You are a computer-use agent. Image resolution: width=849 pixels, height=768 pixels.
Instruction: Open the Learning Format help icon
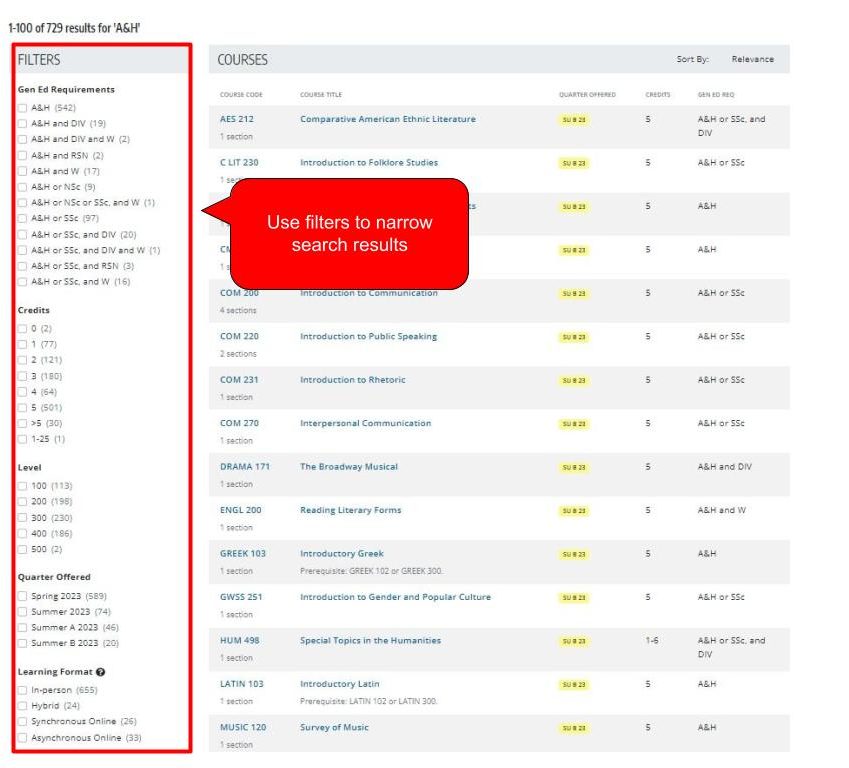[x=100, y=672]
